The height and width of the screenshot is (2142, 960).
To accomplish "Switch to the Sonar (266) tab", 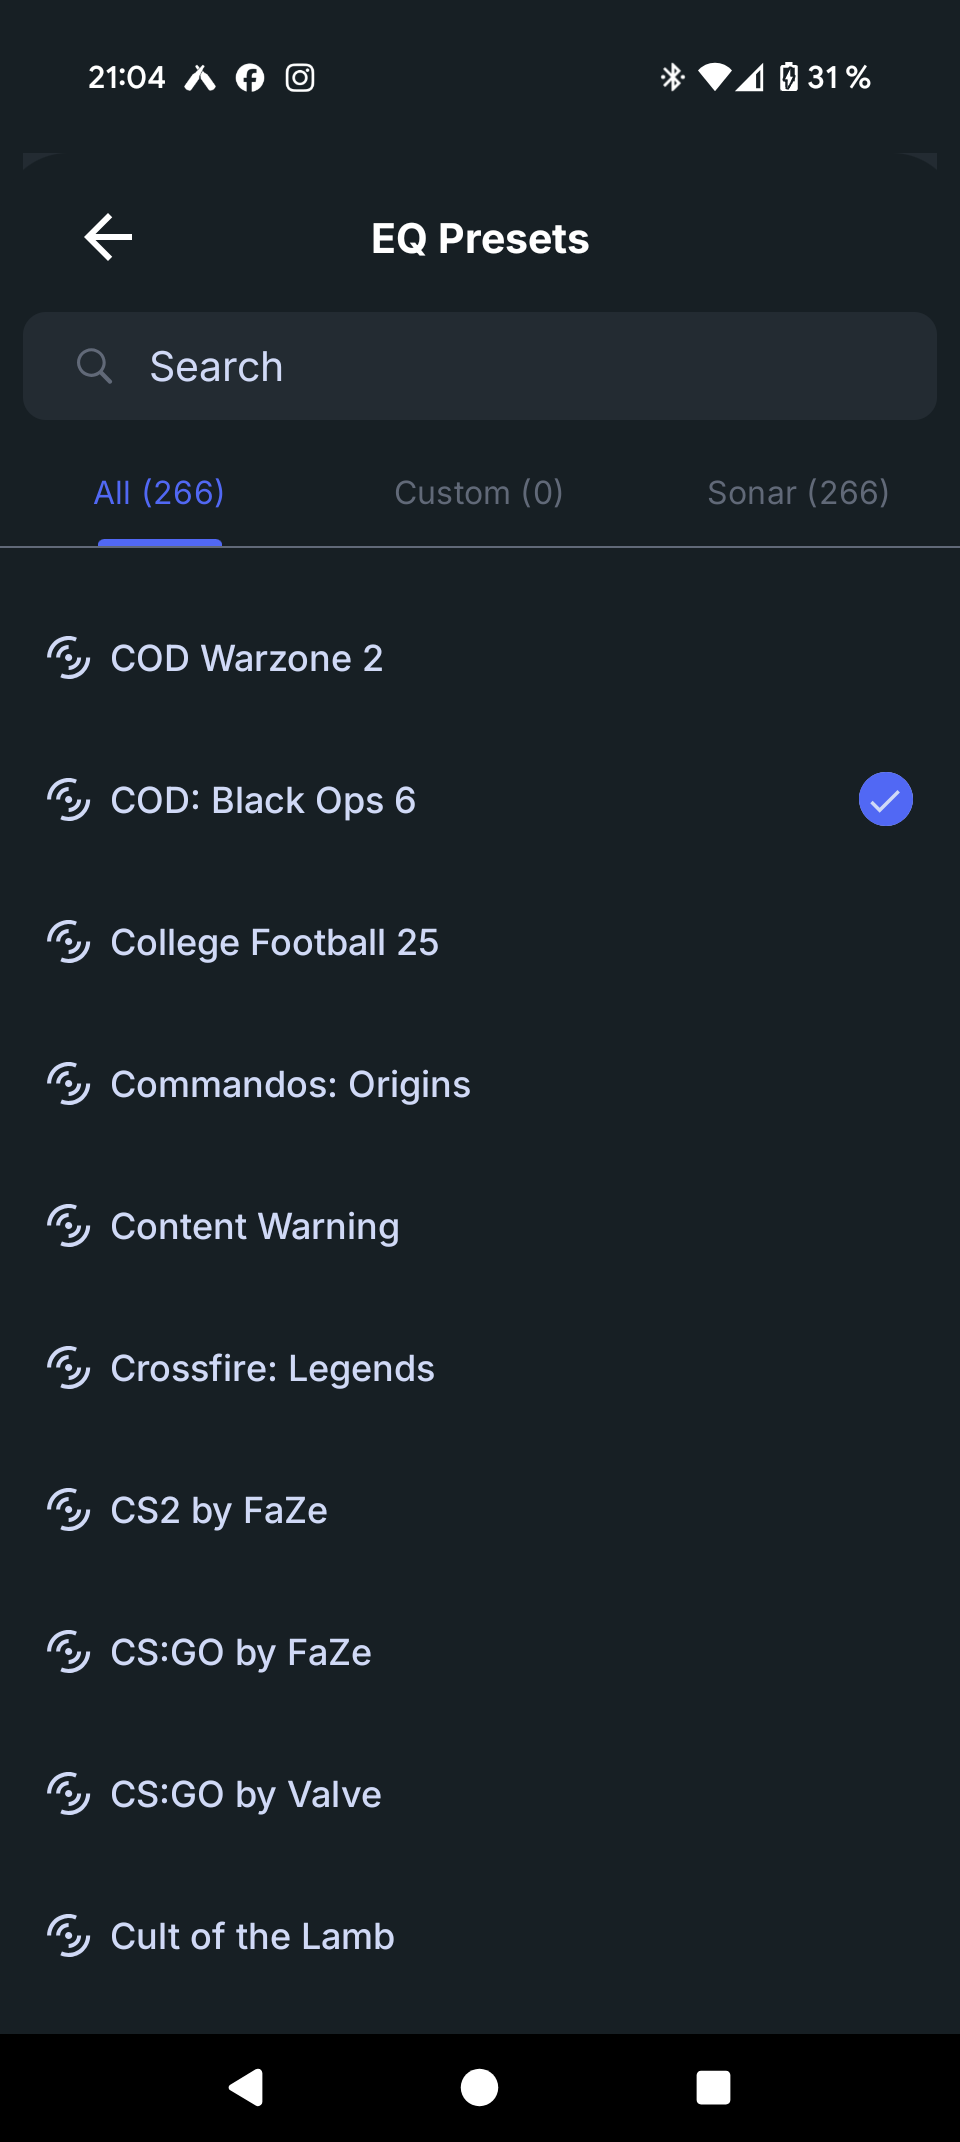I will tap(798, 493).
